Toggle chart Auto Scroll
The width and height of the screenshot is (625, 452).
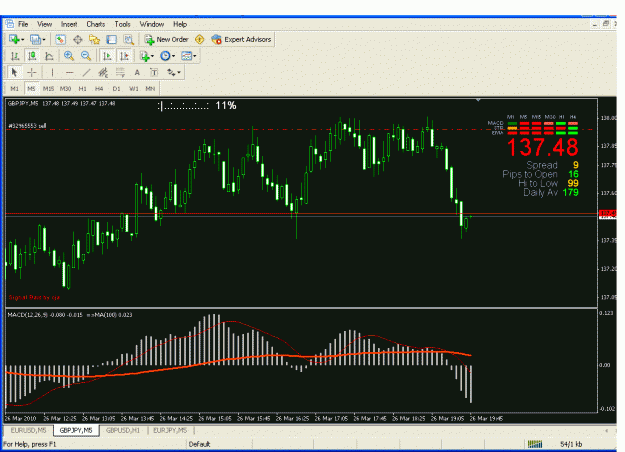point(107,56)
